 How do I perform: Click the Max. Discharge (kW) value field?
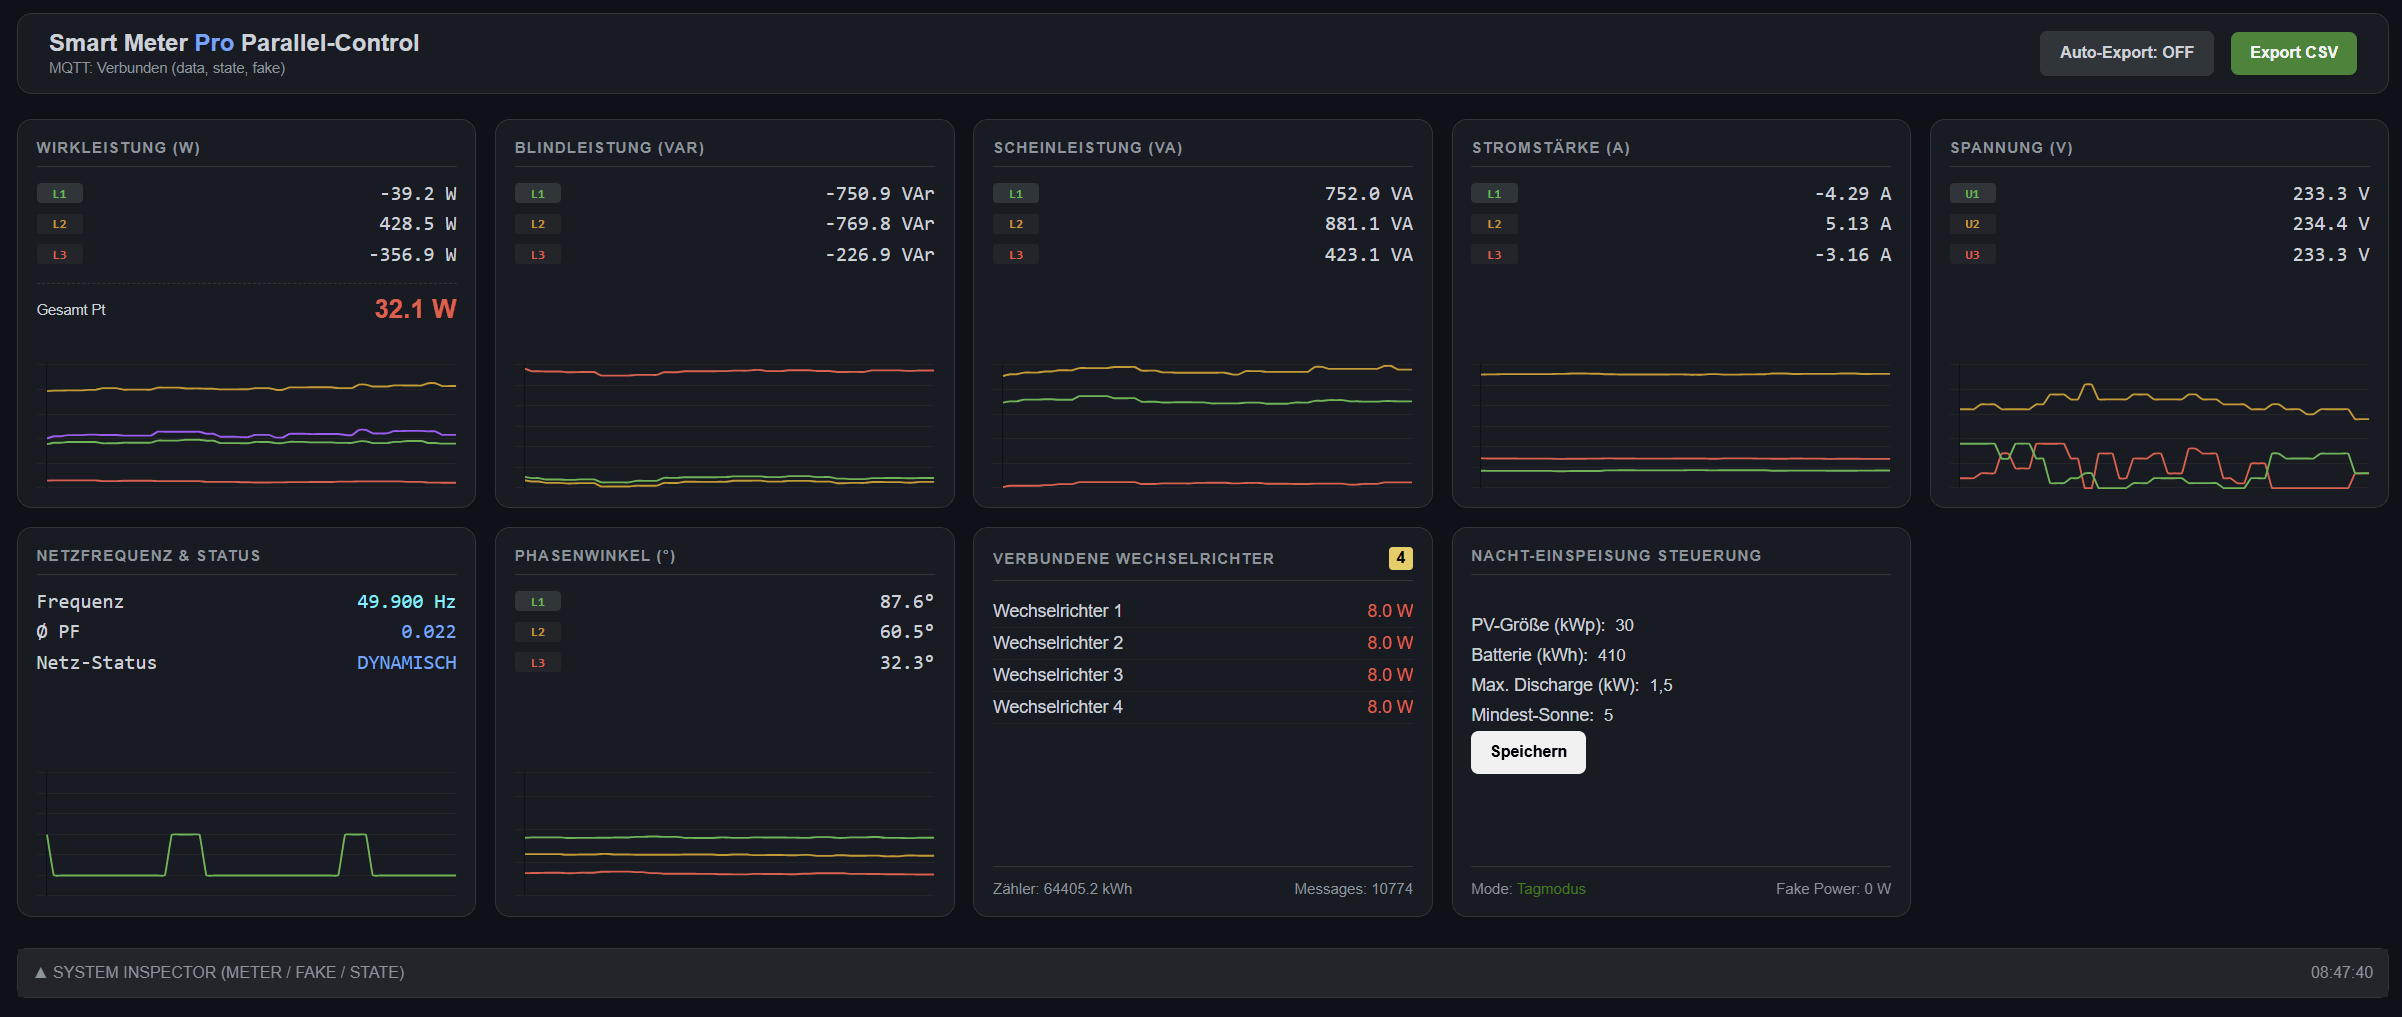click(x=1661, y=685)
